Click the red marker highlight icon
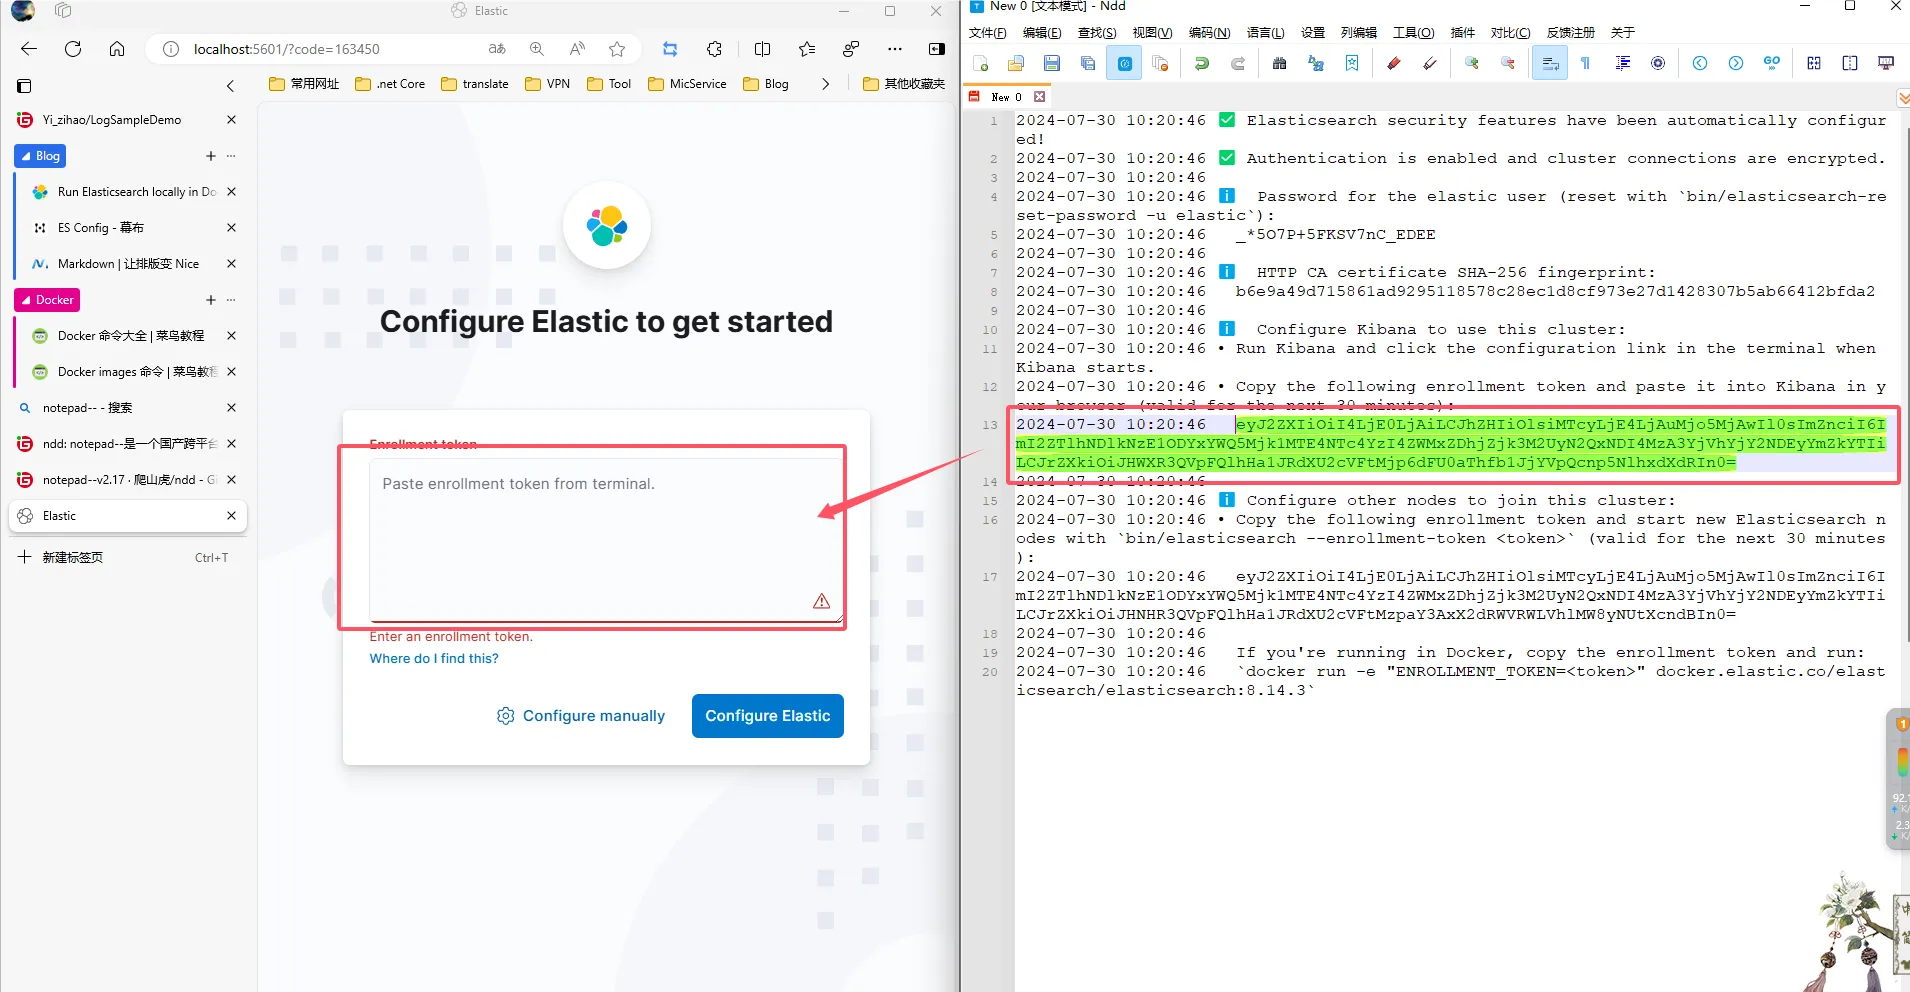This screenshot has width=1910, height=992. click(1394, 63)
